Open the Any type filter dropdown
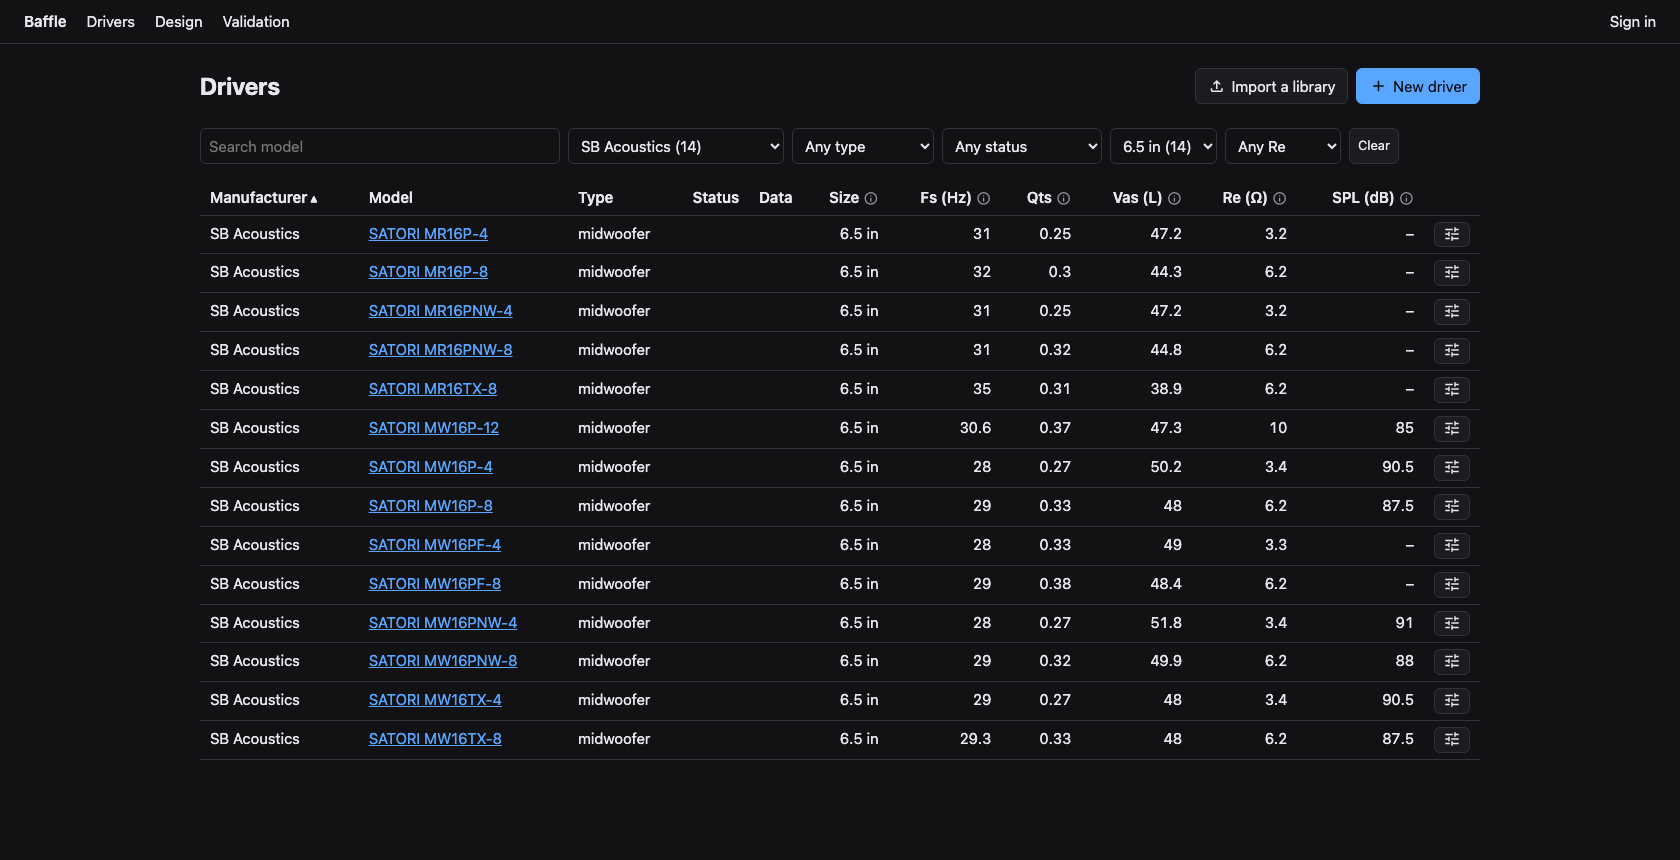Image resolution: width=1680 pixels, height=860 pixels. 863,146
